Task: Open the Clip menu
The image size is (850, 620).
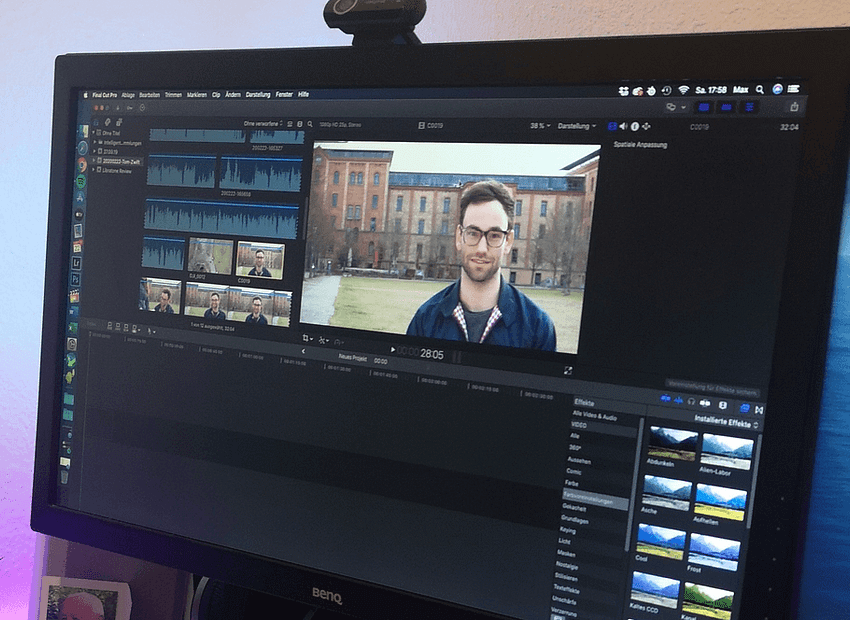Action: 216,94
